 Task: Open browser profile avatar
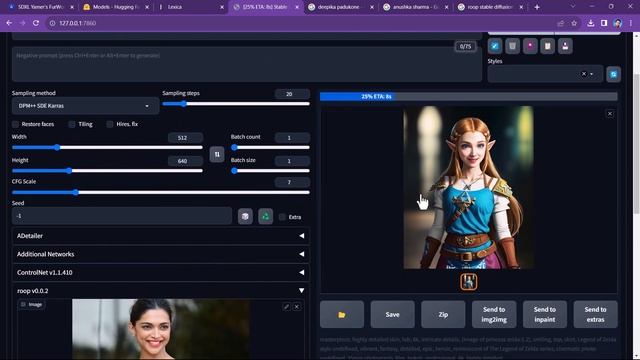[618, 23]
